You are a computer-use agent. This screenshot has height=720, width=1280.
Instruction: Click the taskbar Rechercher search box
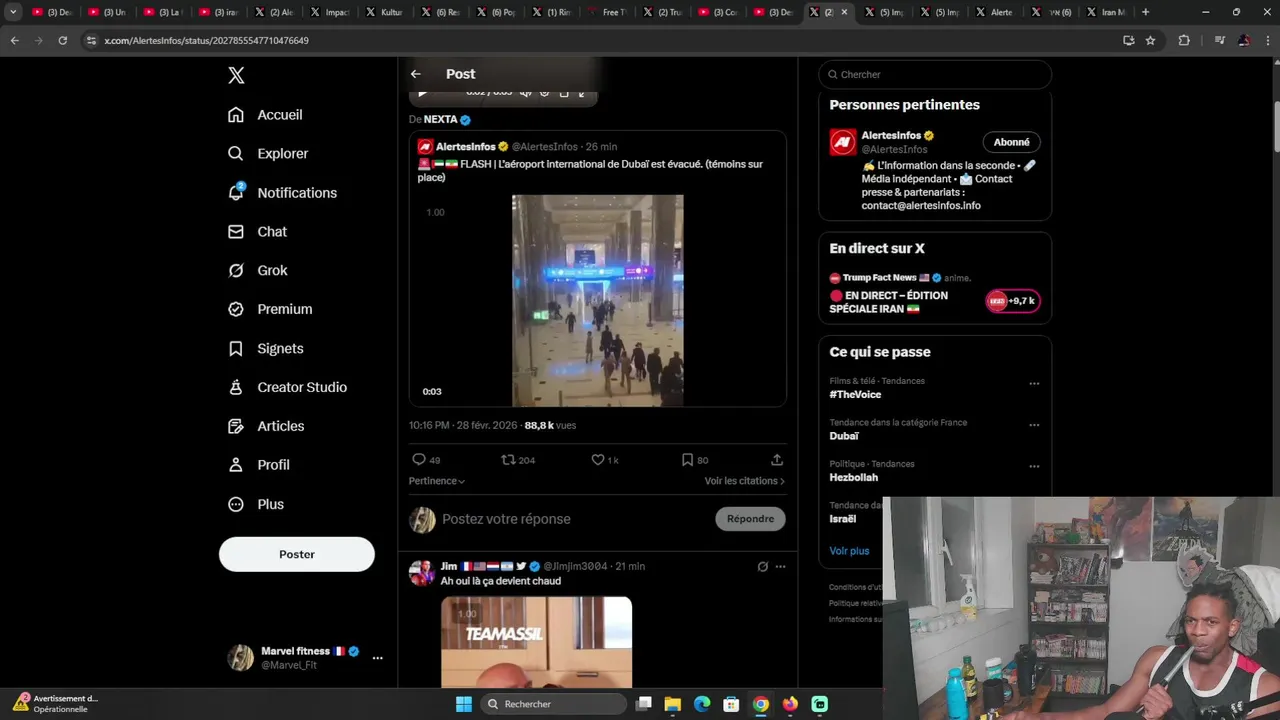[553, 704]
